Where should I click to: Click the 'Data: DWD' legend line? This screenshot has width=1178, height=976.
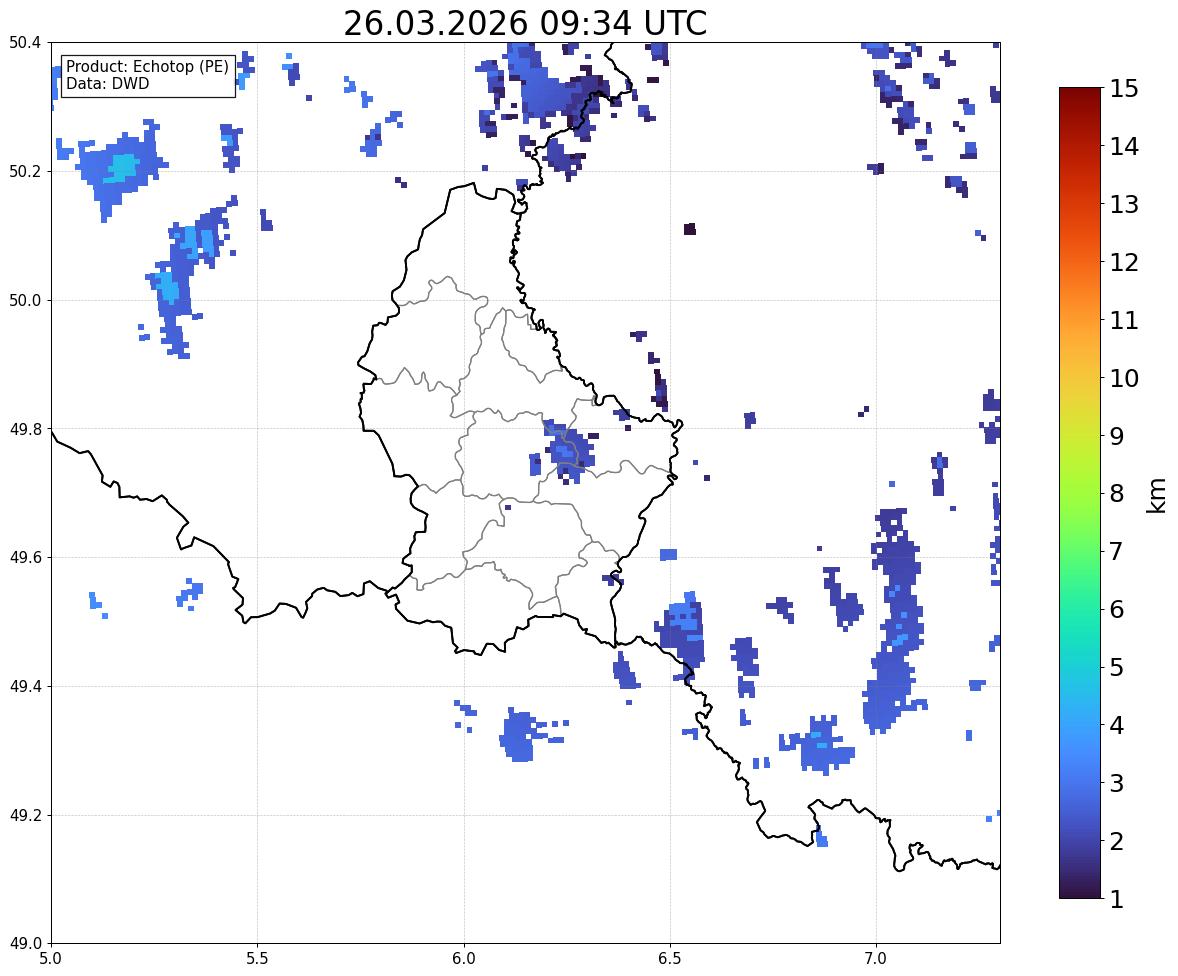[x=107, y=83]
